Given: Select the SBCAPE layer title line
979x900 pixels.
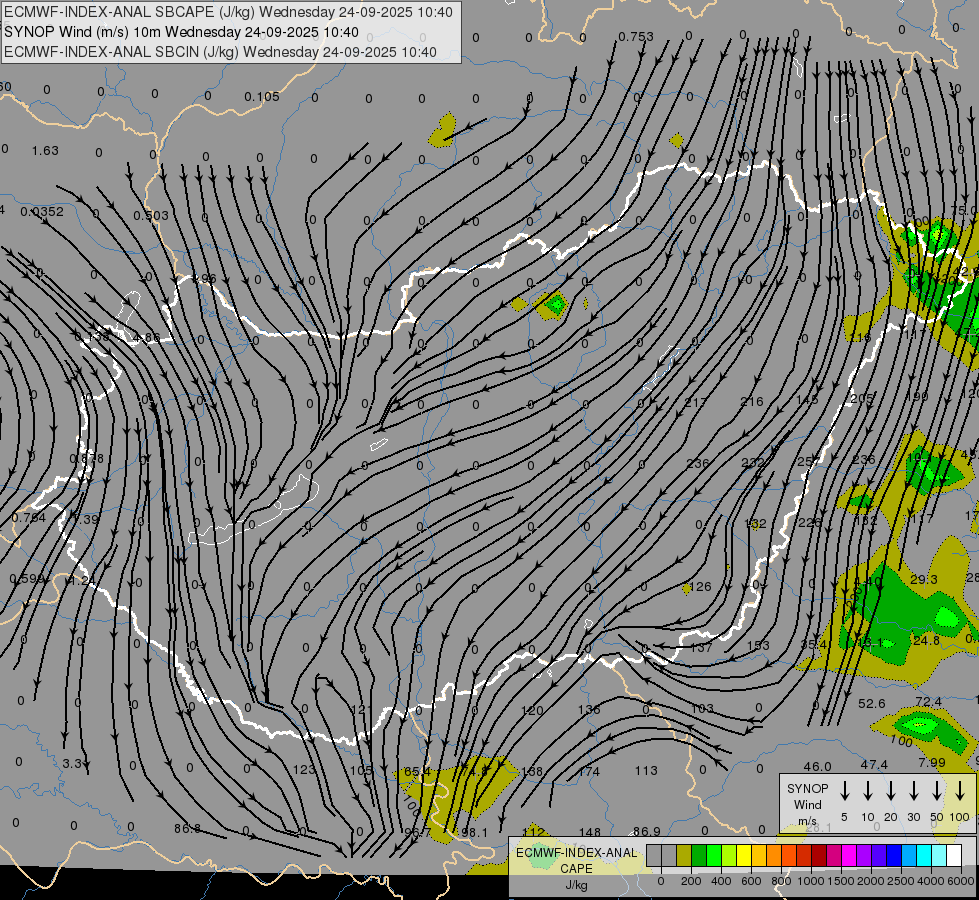Looking at the screenshot, I should tap(228, 12).
